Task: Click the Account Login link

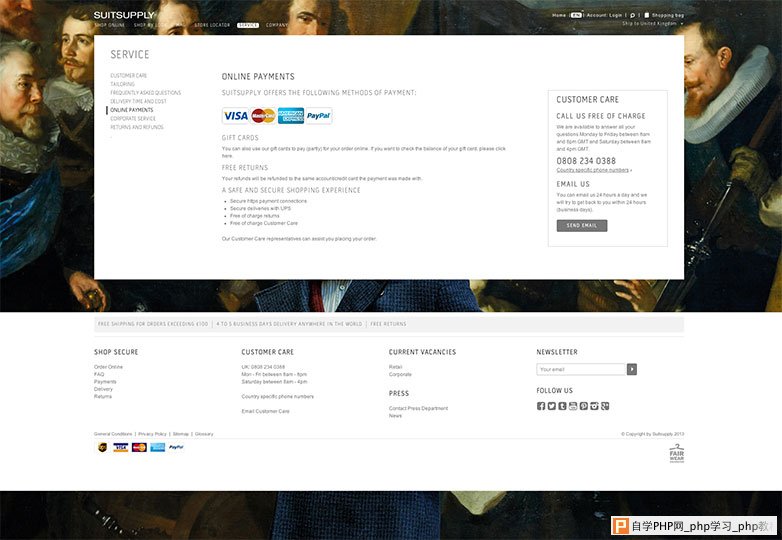Action: (604, 15)
